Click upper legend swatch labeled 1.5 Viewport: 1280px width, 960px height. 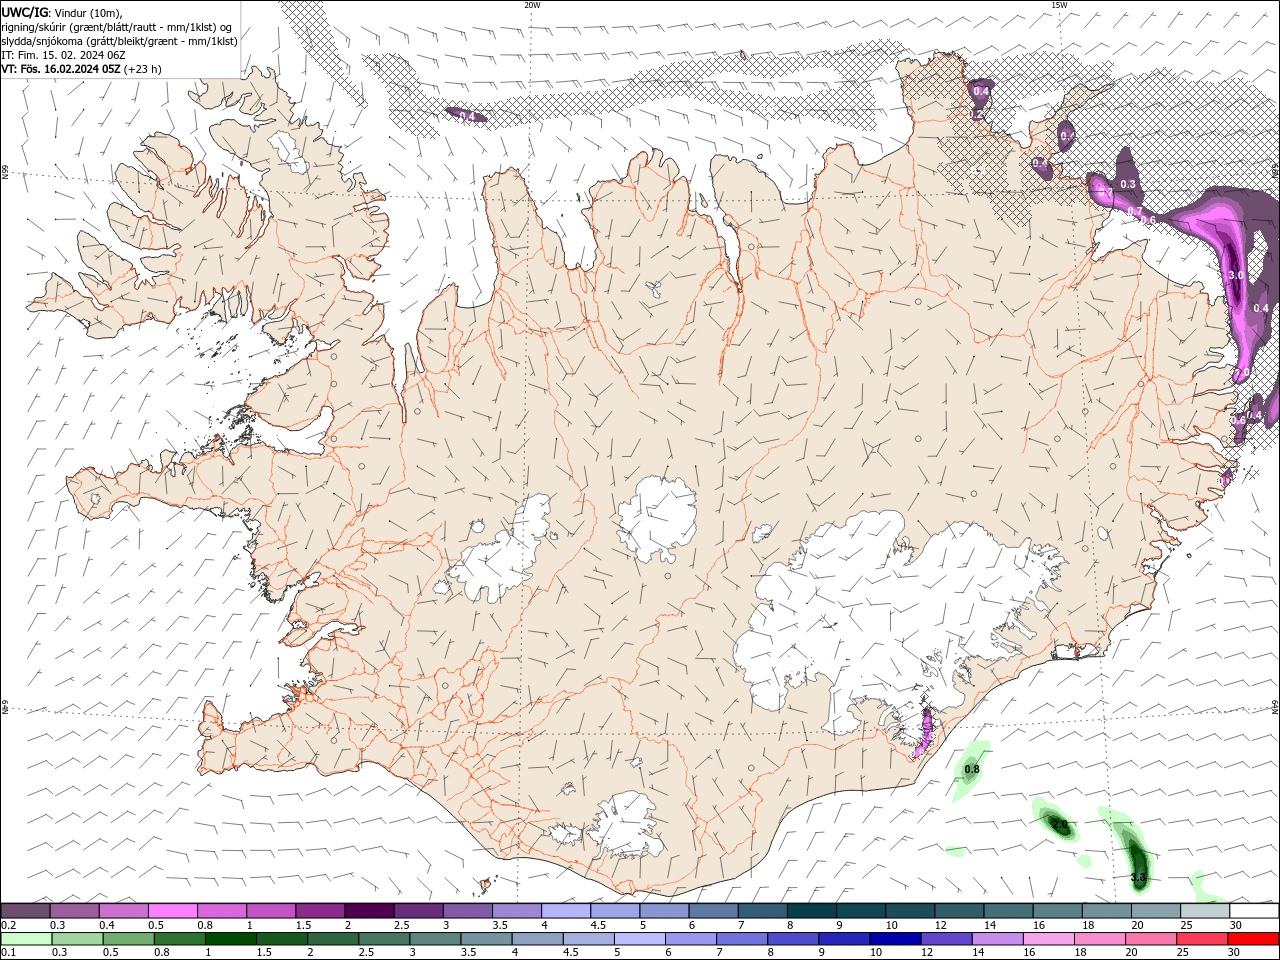(x=319, y=911)
